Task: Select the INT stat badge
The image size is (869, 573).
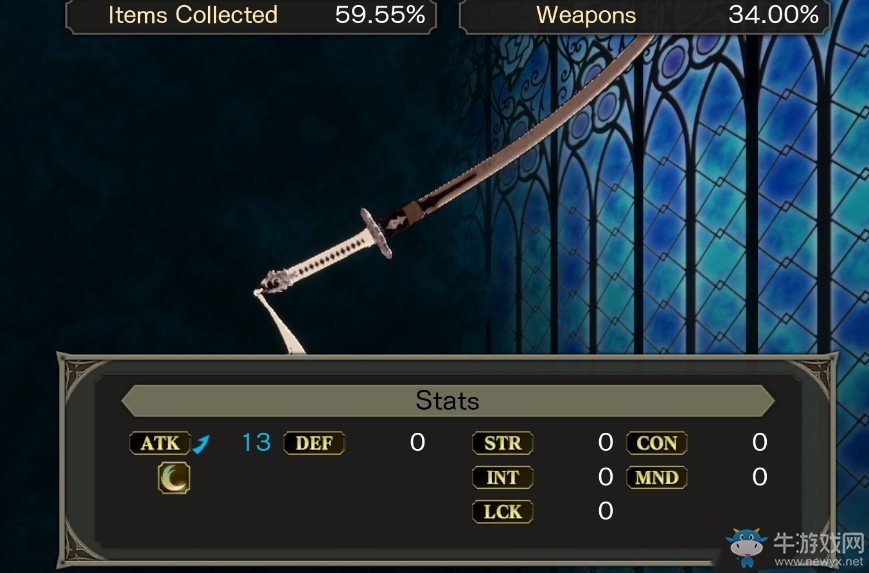Action: click(503, 478)
